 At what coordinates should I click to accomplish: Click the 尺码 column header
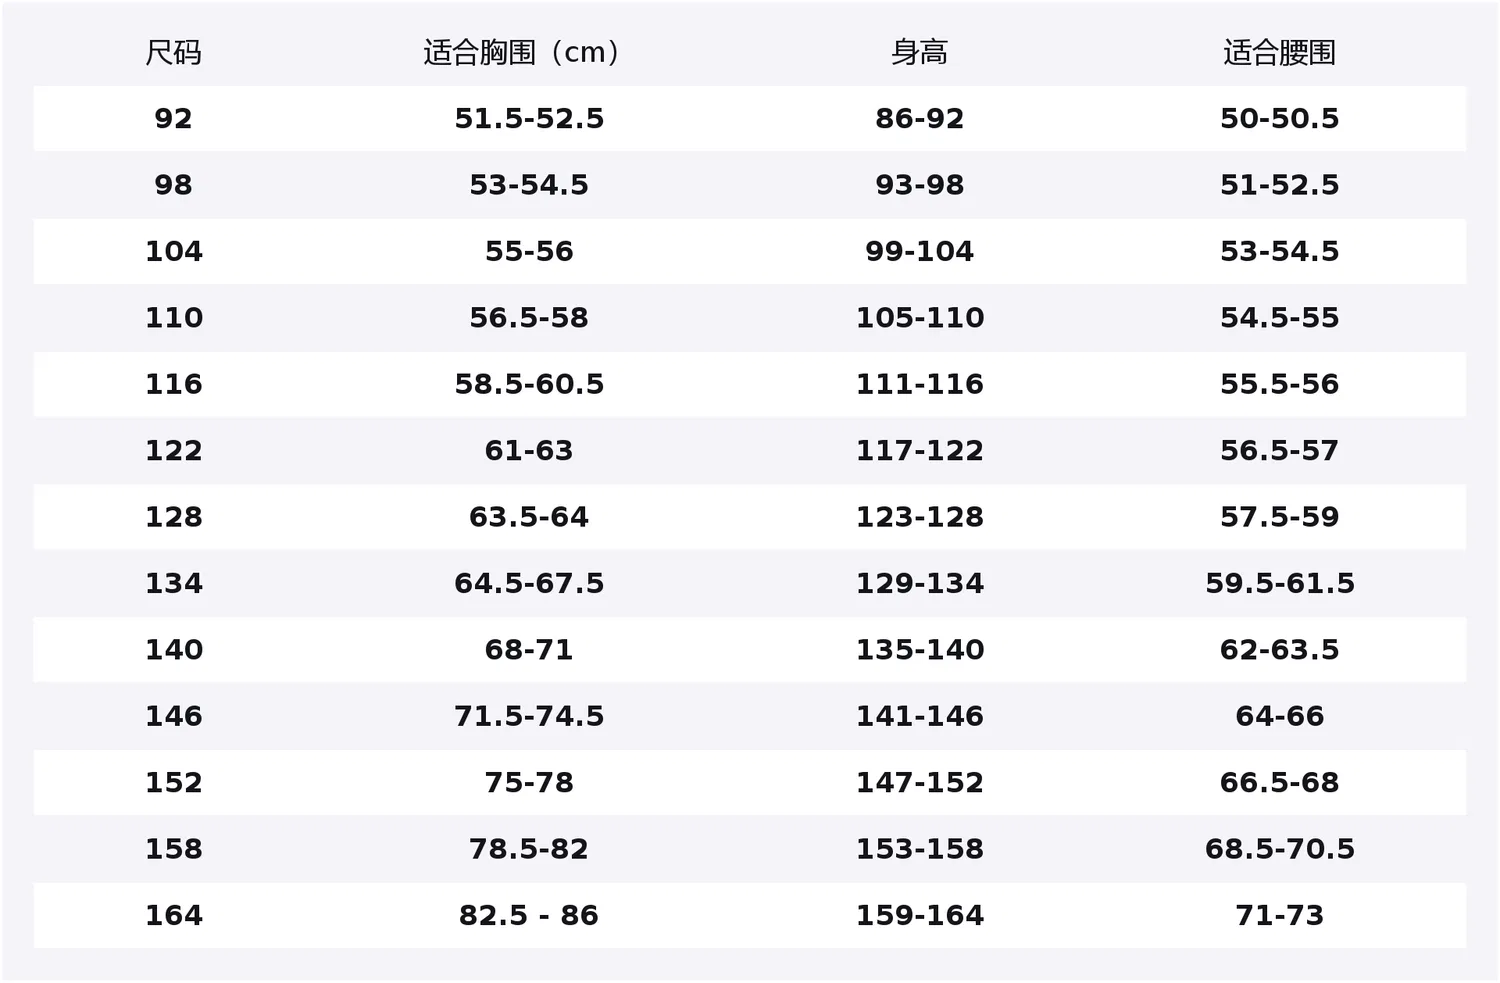tap(173, 52)
